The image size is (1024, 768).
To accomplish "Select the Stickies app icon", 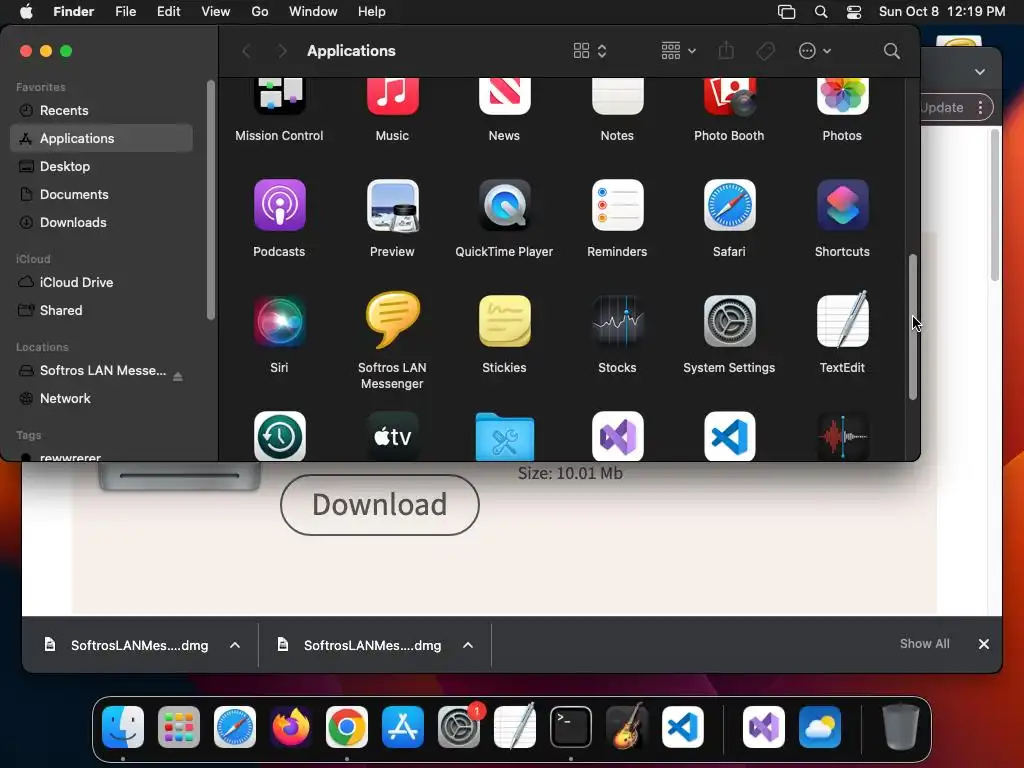I will click(x=505, y=321).
